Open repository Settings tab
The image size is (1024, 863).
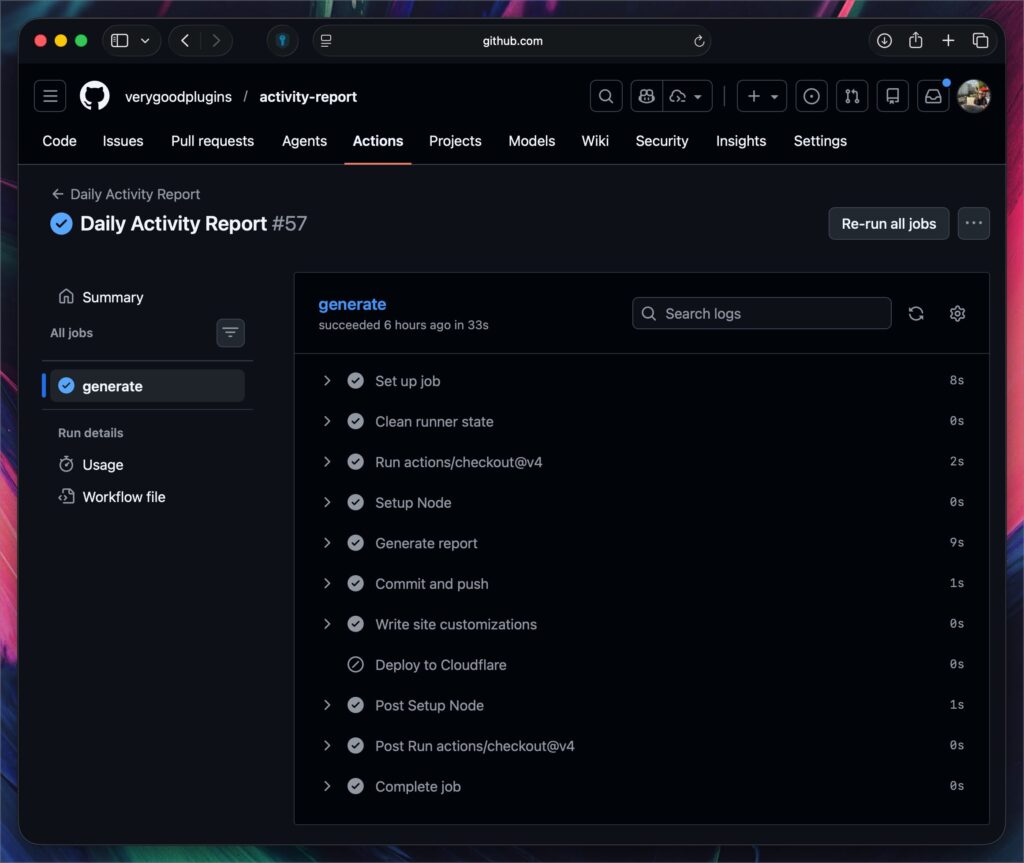[x=820, y=141]
